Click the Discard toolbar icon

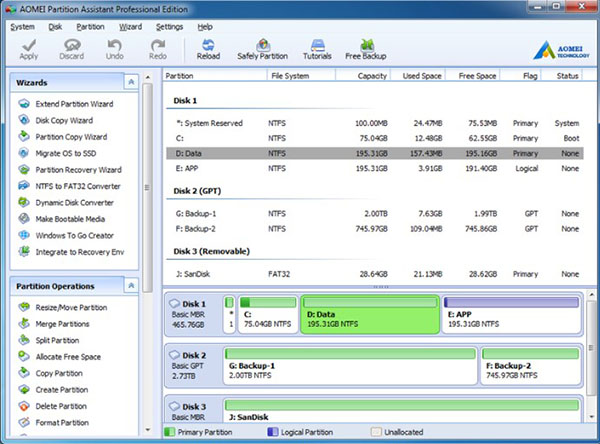(72, 49)
